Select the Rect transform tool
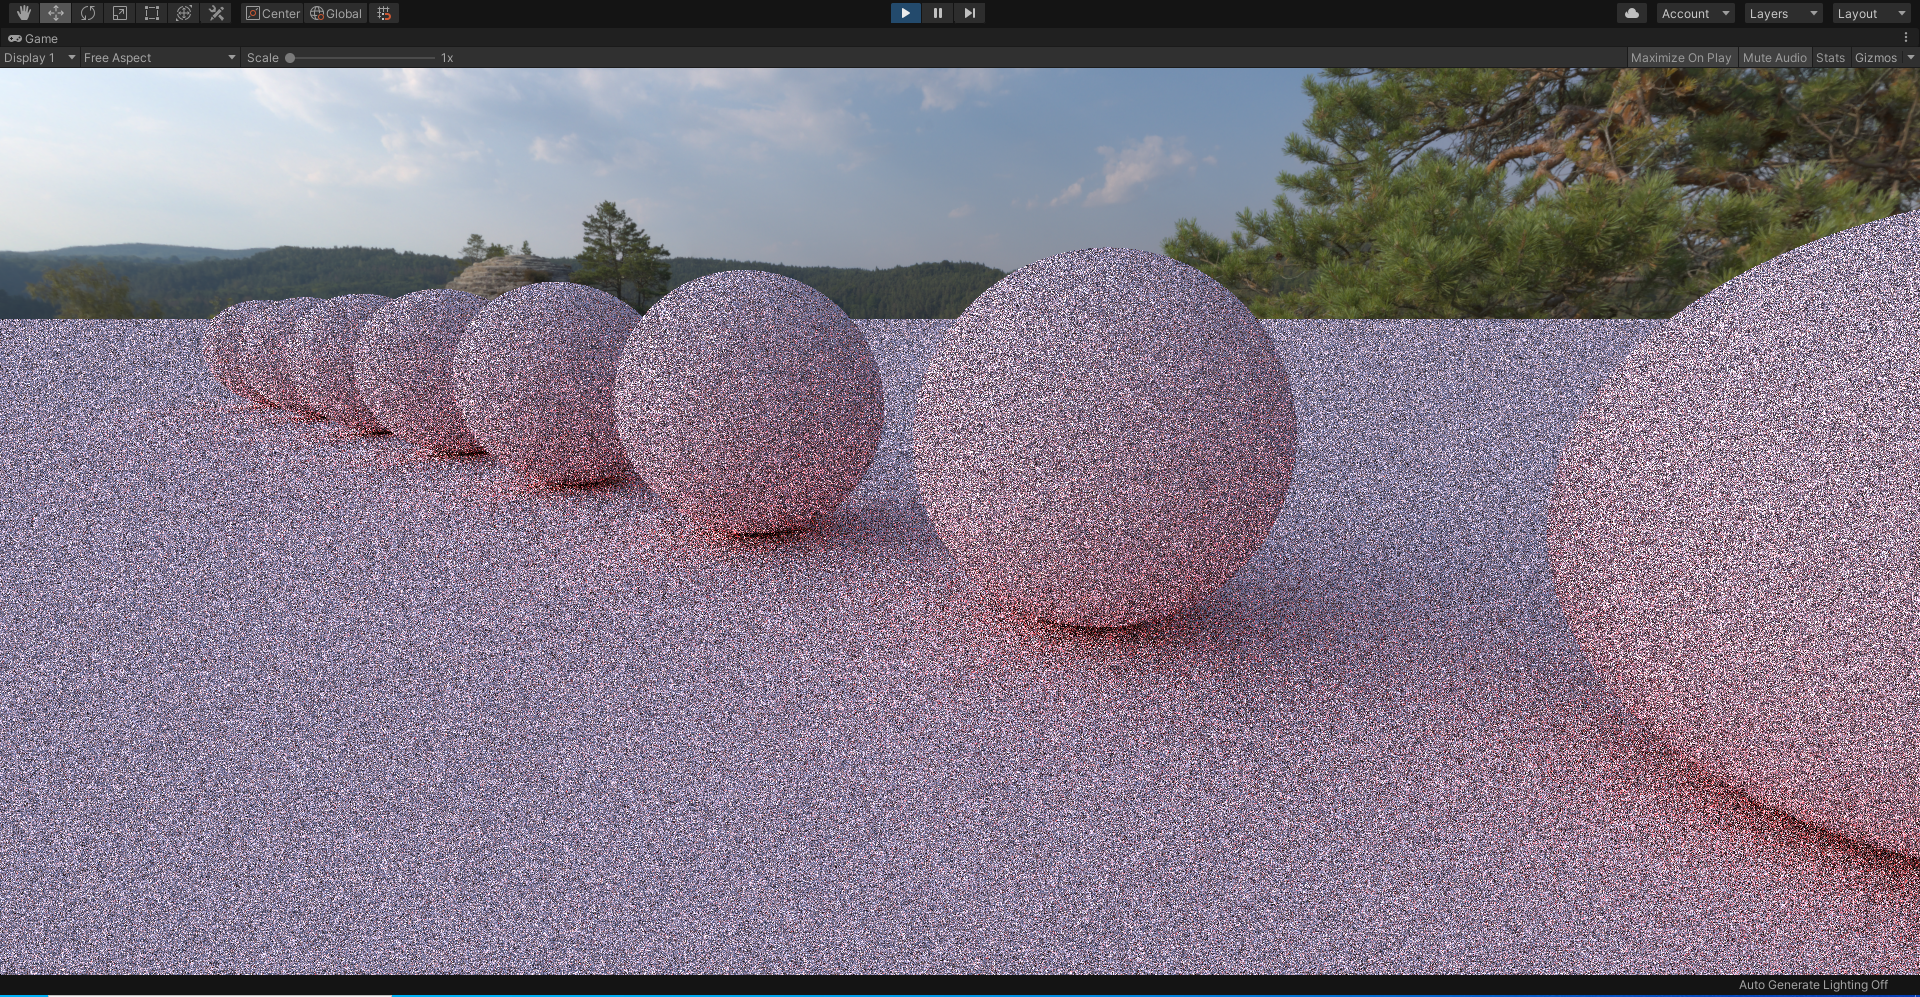1920x997 pixels. [x=152, y=13]
